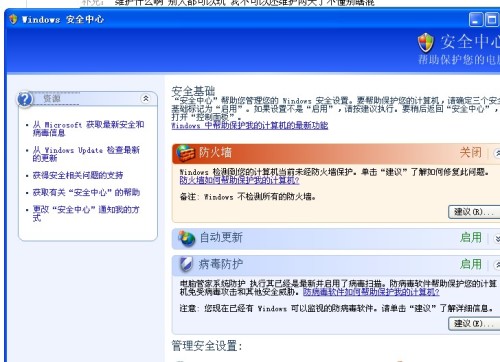Collapse the 病毒防护 section chevron
Image resolution: width=500 pixels, height=362 pixels.
tap(497, 265)
